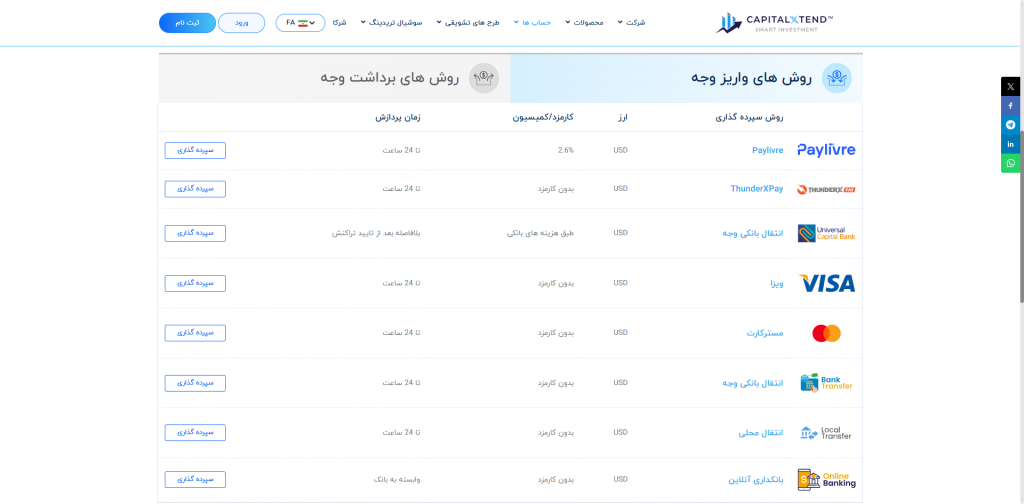Click the ثبت نام button

(x=187, y=23)
